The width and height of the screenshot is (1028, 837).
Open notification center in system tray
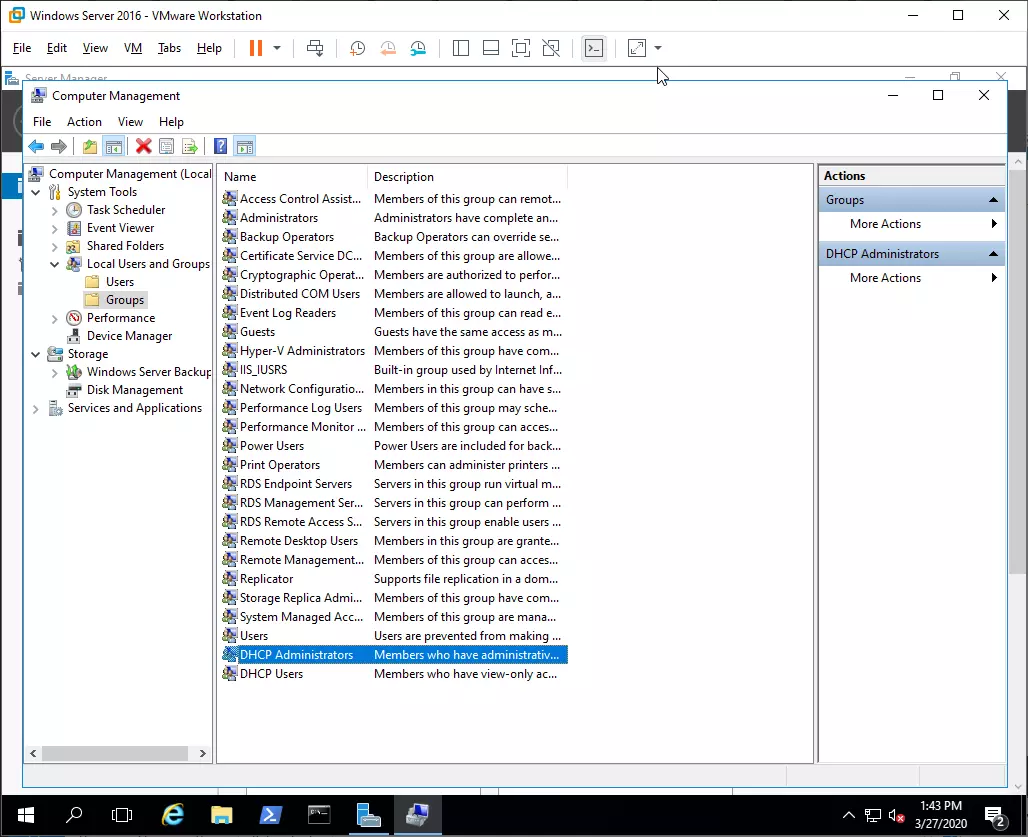tap(995, 816)
